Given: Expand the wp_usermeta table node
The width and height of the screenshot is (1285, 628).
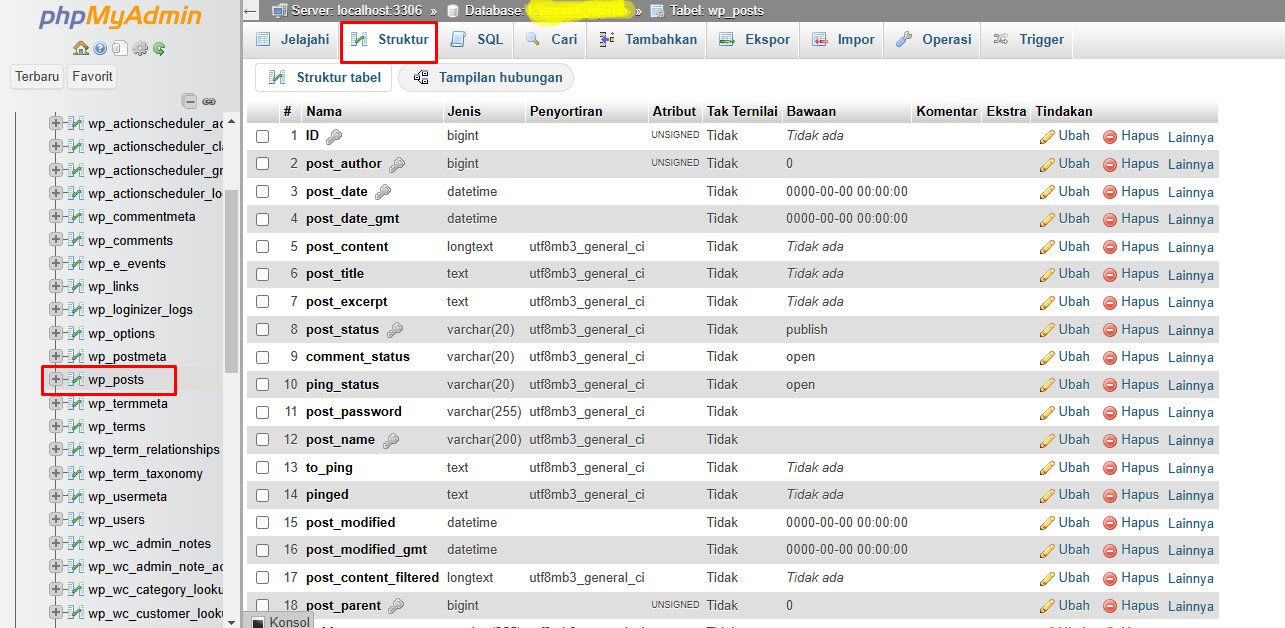Looking at the screenshot, I should pyautogui.click(x=56, y=496).
